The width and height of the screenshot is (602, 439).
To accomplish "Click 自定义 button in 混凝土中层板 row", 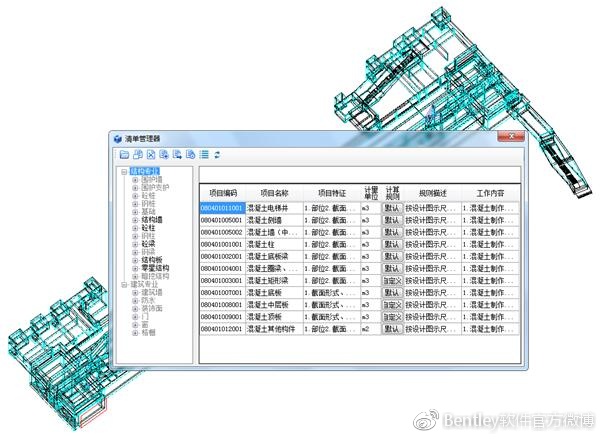I will coord(391,305).
